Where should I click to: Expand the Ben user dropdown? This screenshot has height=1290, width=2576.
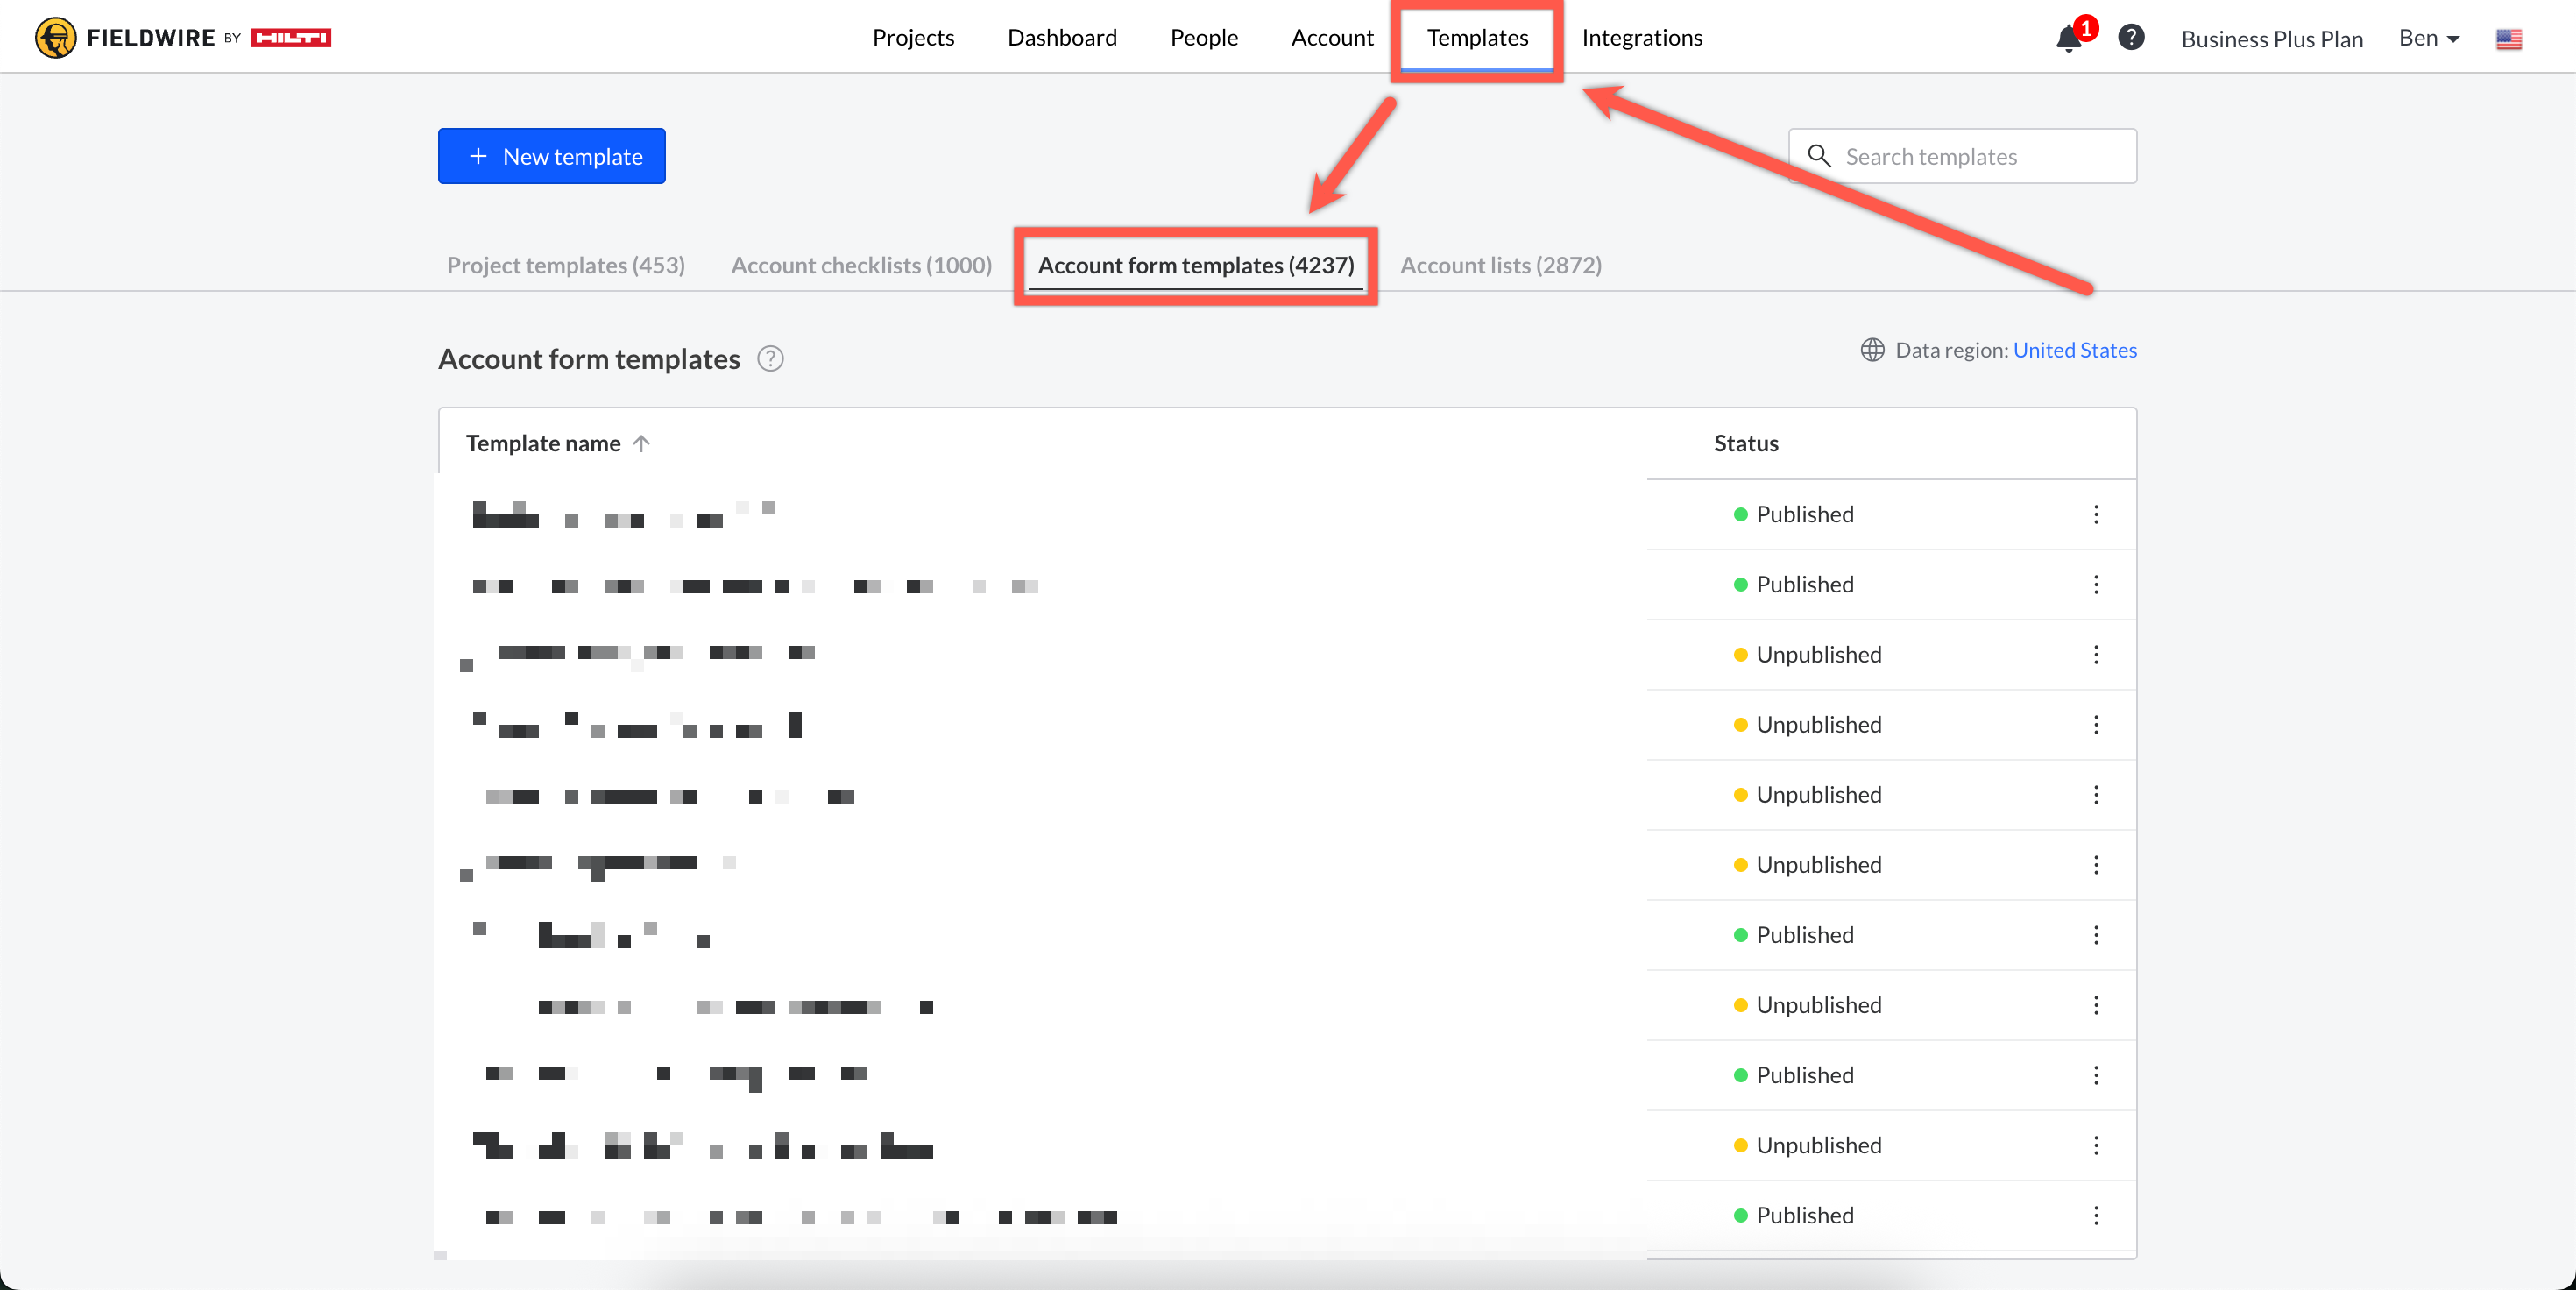coord(2429,38)
